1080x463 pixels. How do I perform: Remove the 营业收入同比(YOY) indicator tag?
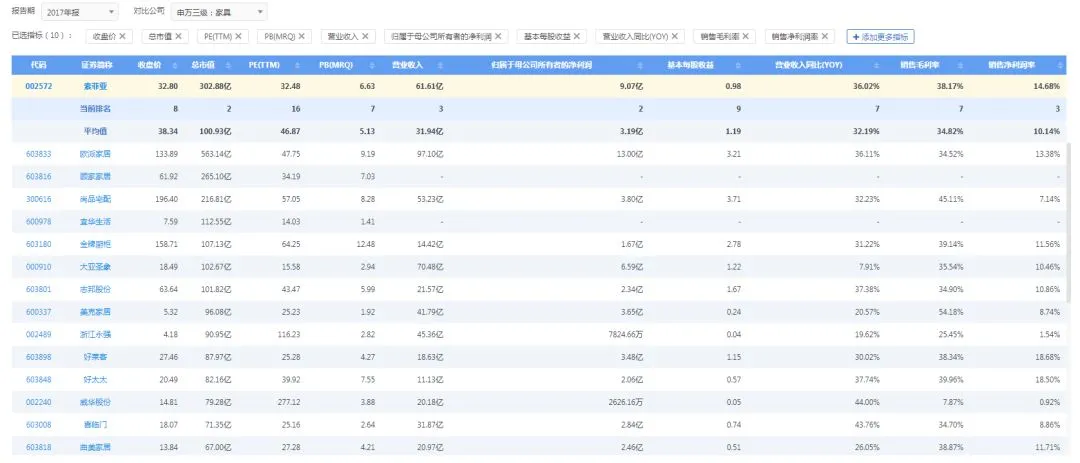click(x=675, y=37)
